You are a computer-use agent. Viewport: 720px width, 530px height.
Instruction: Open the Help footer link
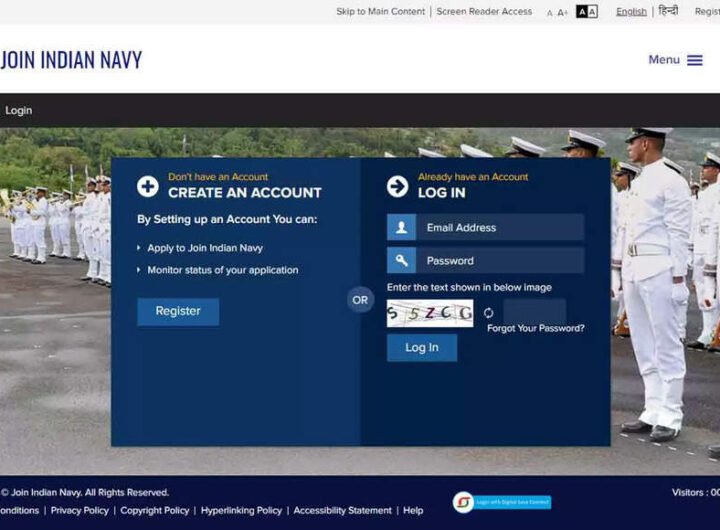(413, 511)
